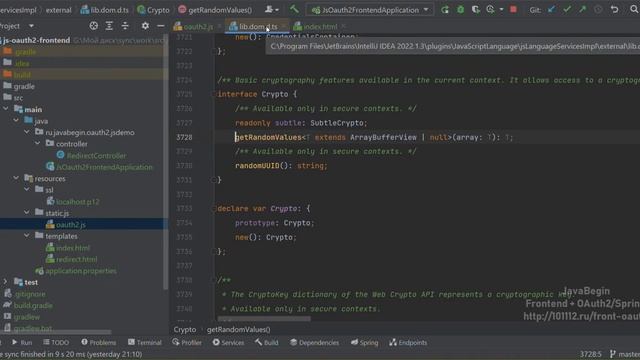Click Crypto in the bottom editor breadcrumb
This screenshot has height=360, width=640.
click(x=184, y=329)
